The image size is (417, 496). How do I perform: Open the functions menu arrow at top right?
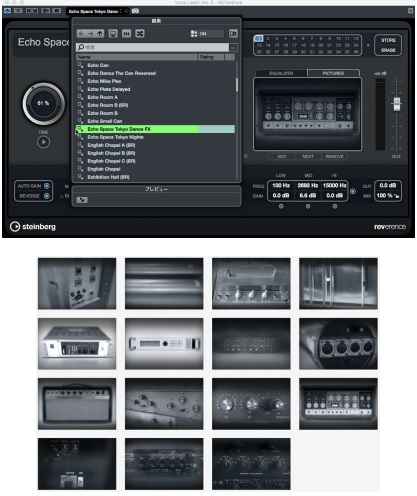tap(411, 11)
